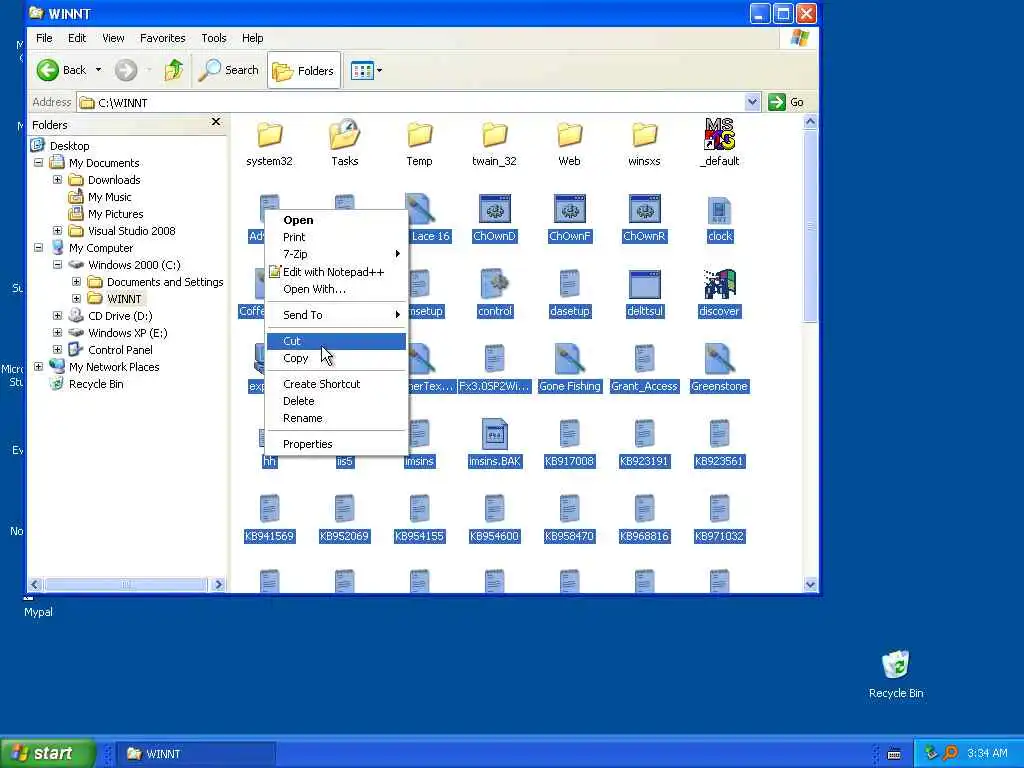Click the folder pane scroll right arrow
The width and height of the screenshot is (1024, 768).
pos(219,584)
